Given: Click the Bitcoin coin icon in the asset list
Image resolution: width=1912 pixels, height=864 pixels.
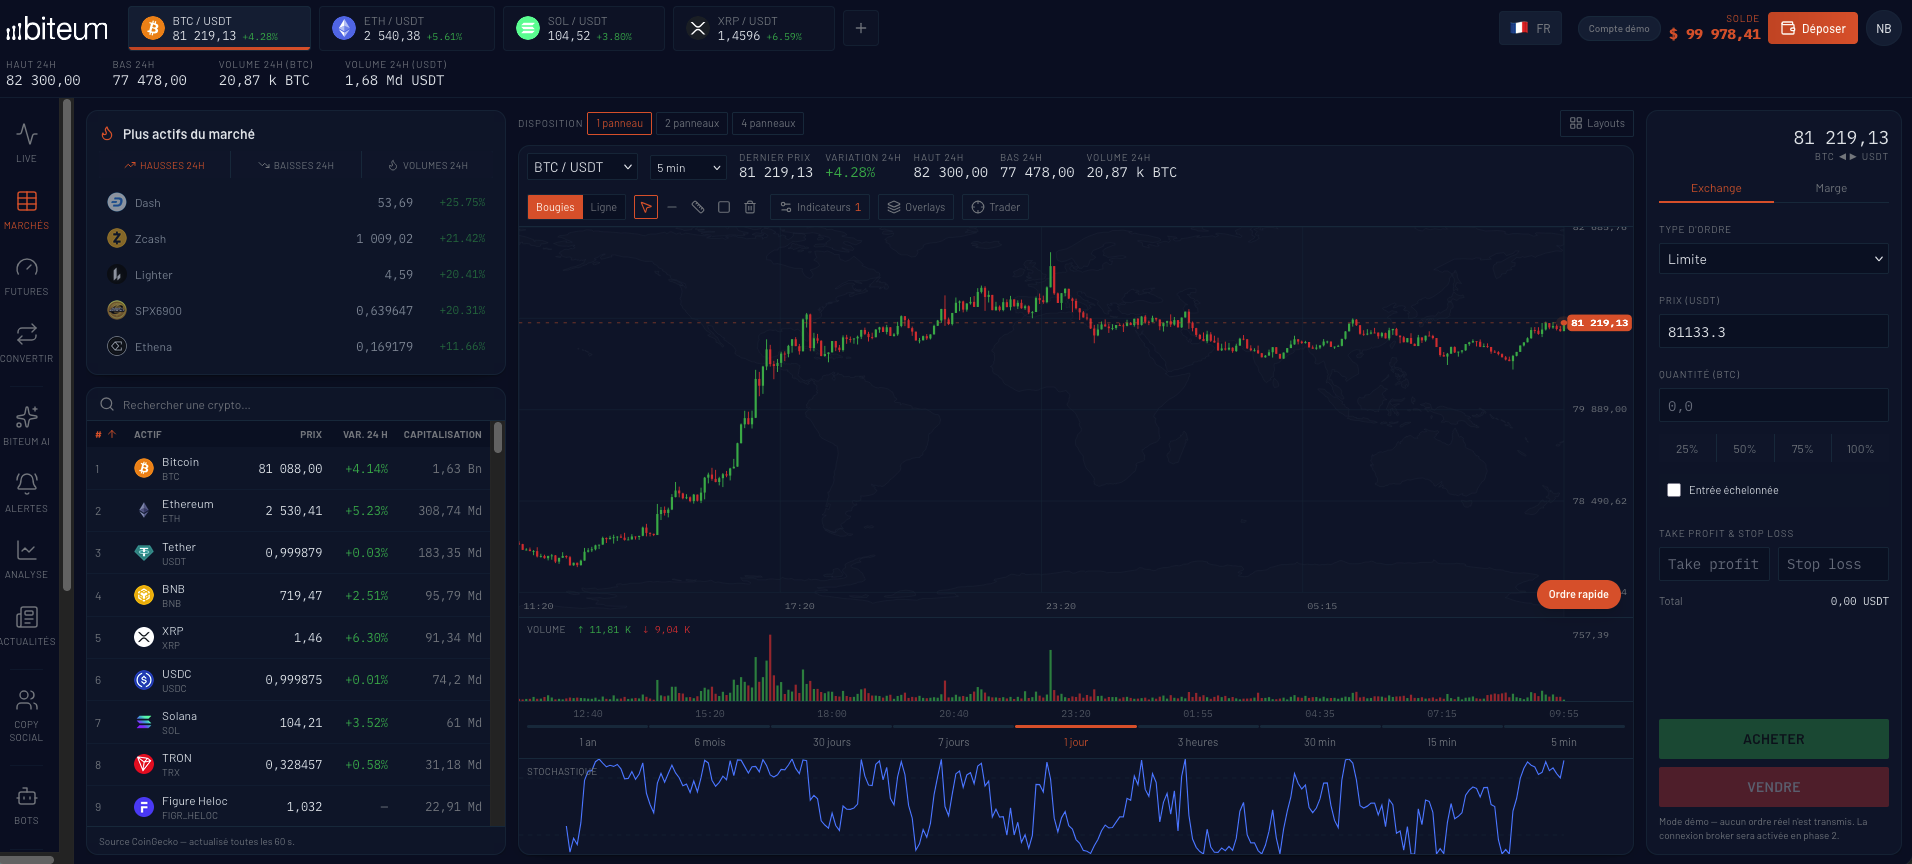Looking at the screenshot, I should click(144, 468).
